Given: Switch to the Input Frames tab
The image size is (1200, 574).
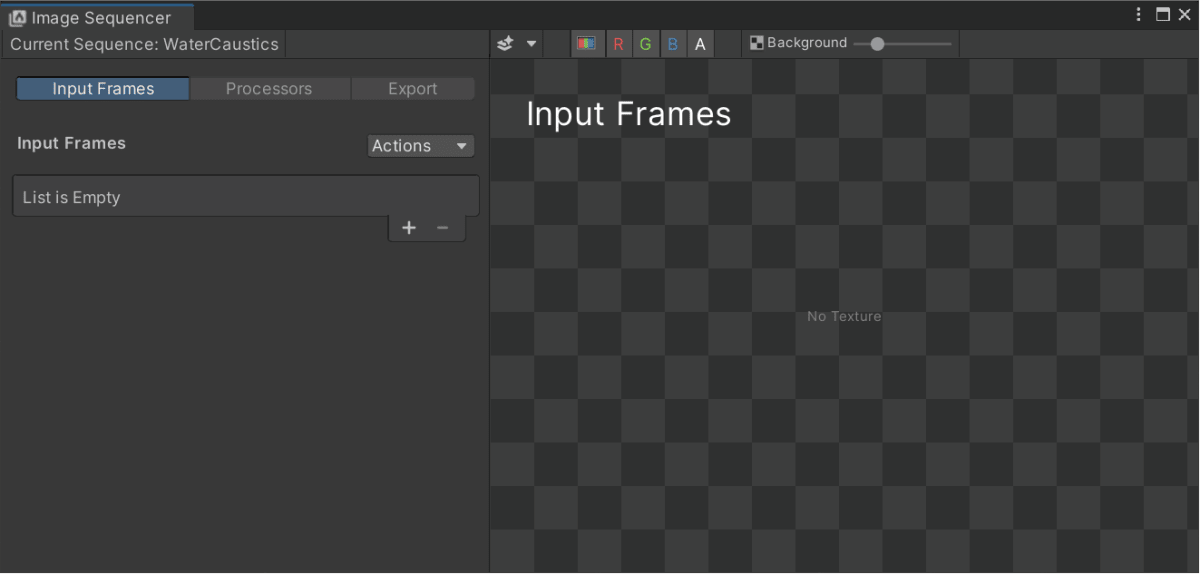Looking at the screenshot, I should [x=103, y=89].
